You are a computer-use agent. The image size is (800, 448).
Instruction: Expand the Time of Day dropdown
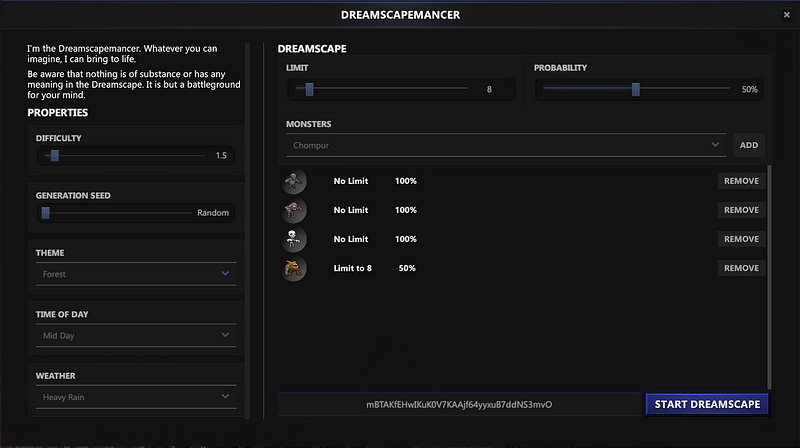click(x=137, y=336)
